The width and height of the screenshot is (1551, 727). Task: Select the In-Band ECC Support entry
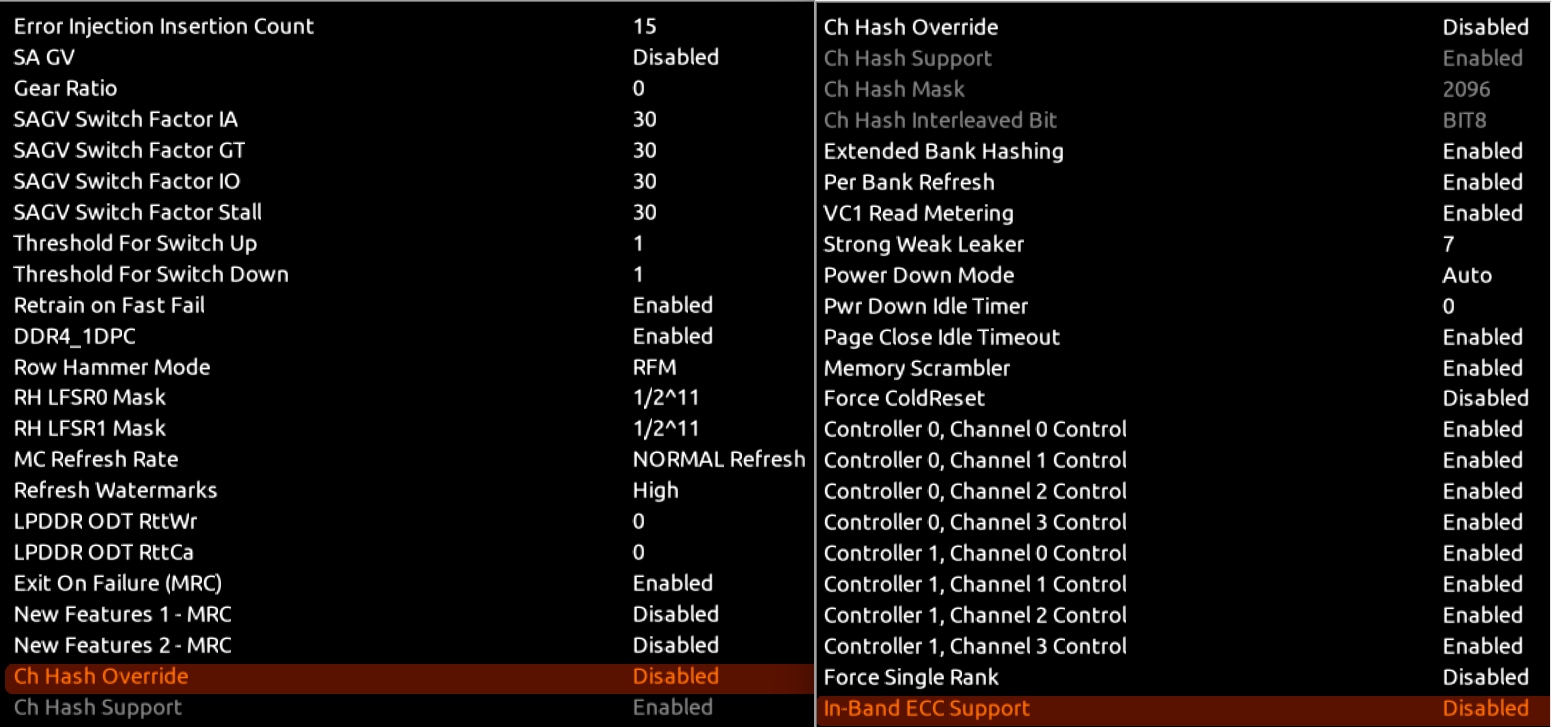926,708
